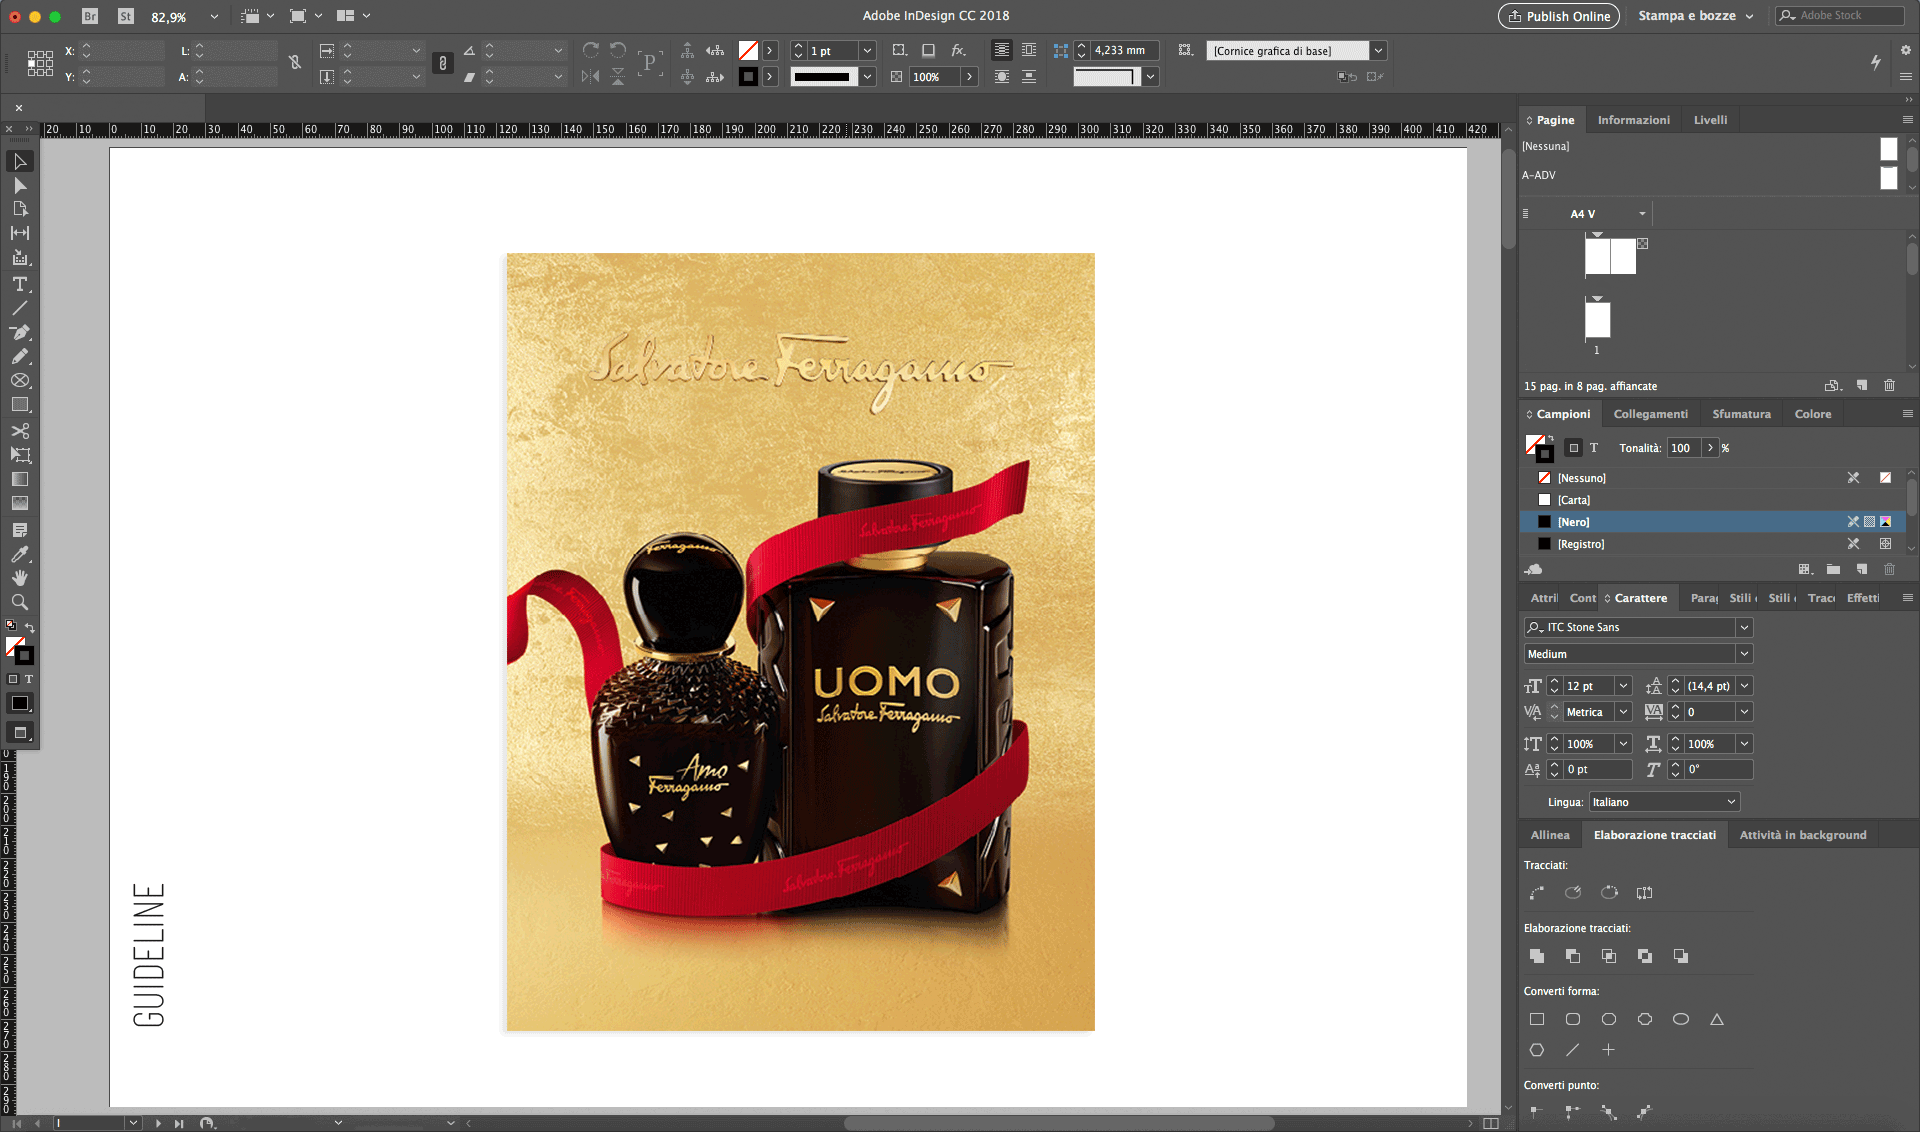1920x1132 pixels.
Task: Select the Zoom tool
Action: 20,602
